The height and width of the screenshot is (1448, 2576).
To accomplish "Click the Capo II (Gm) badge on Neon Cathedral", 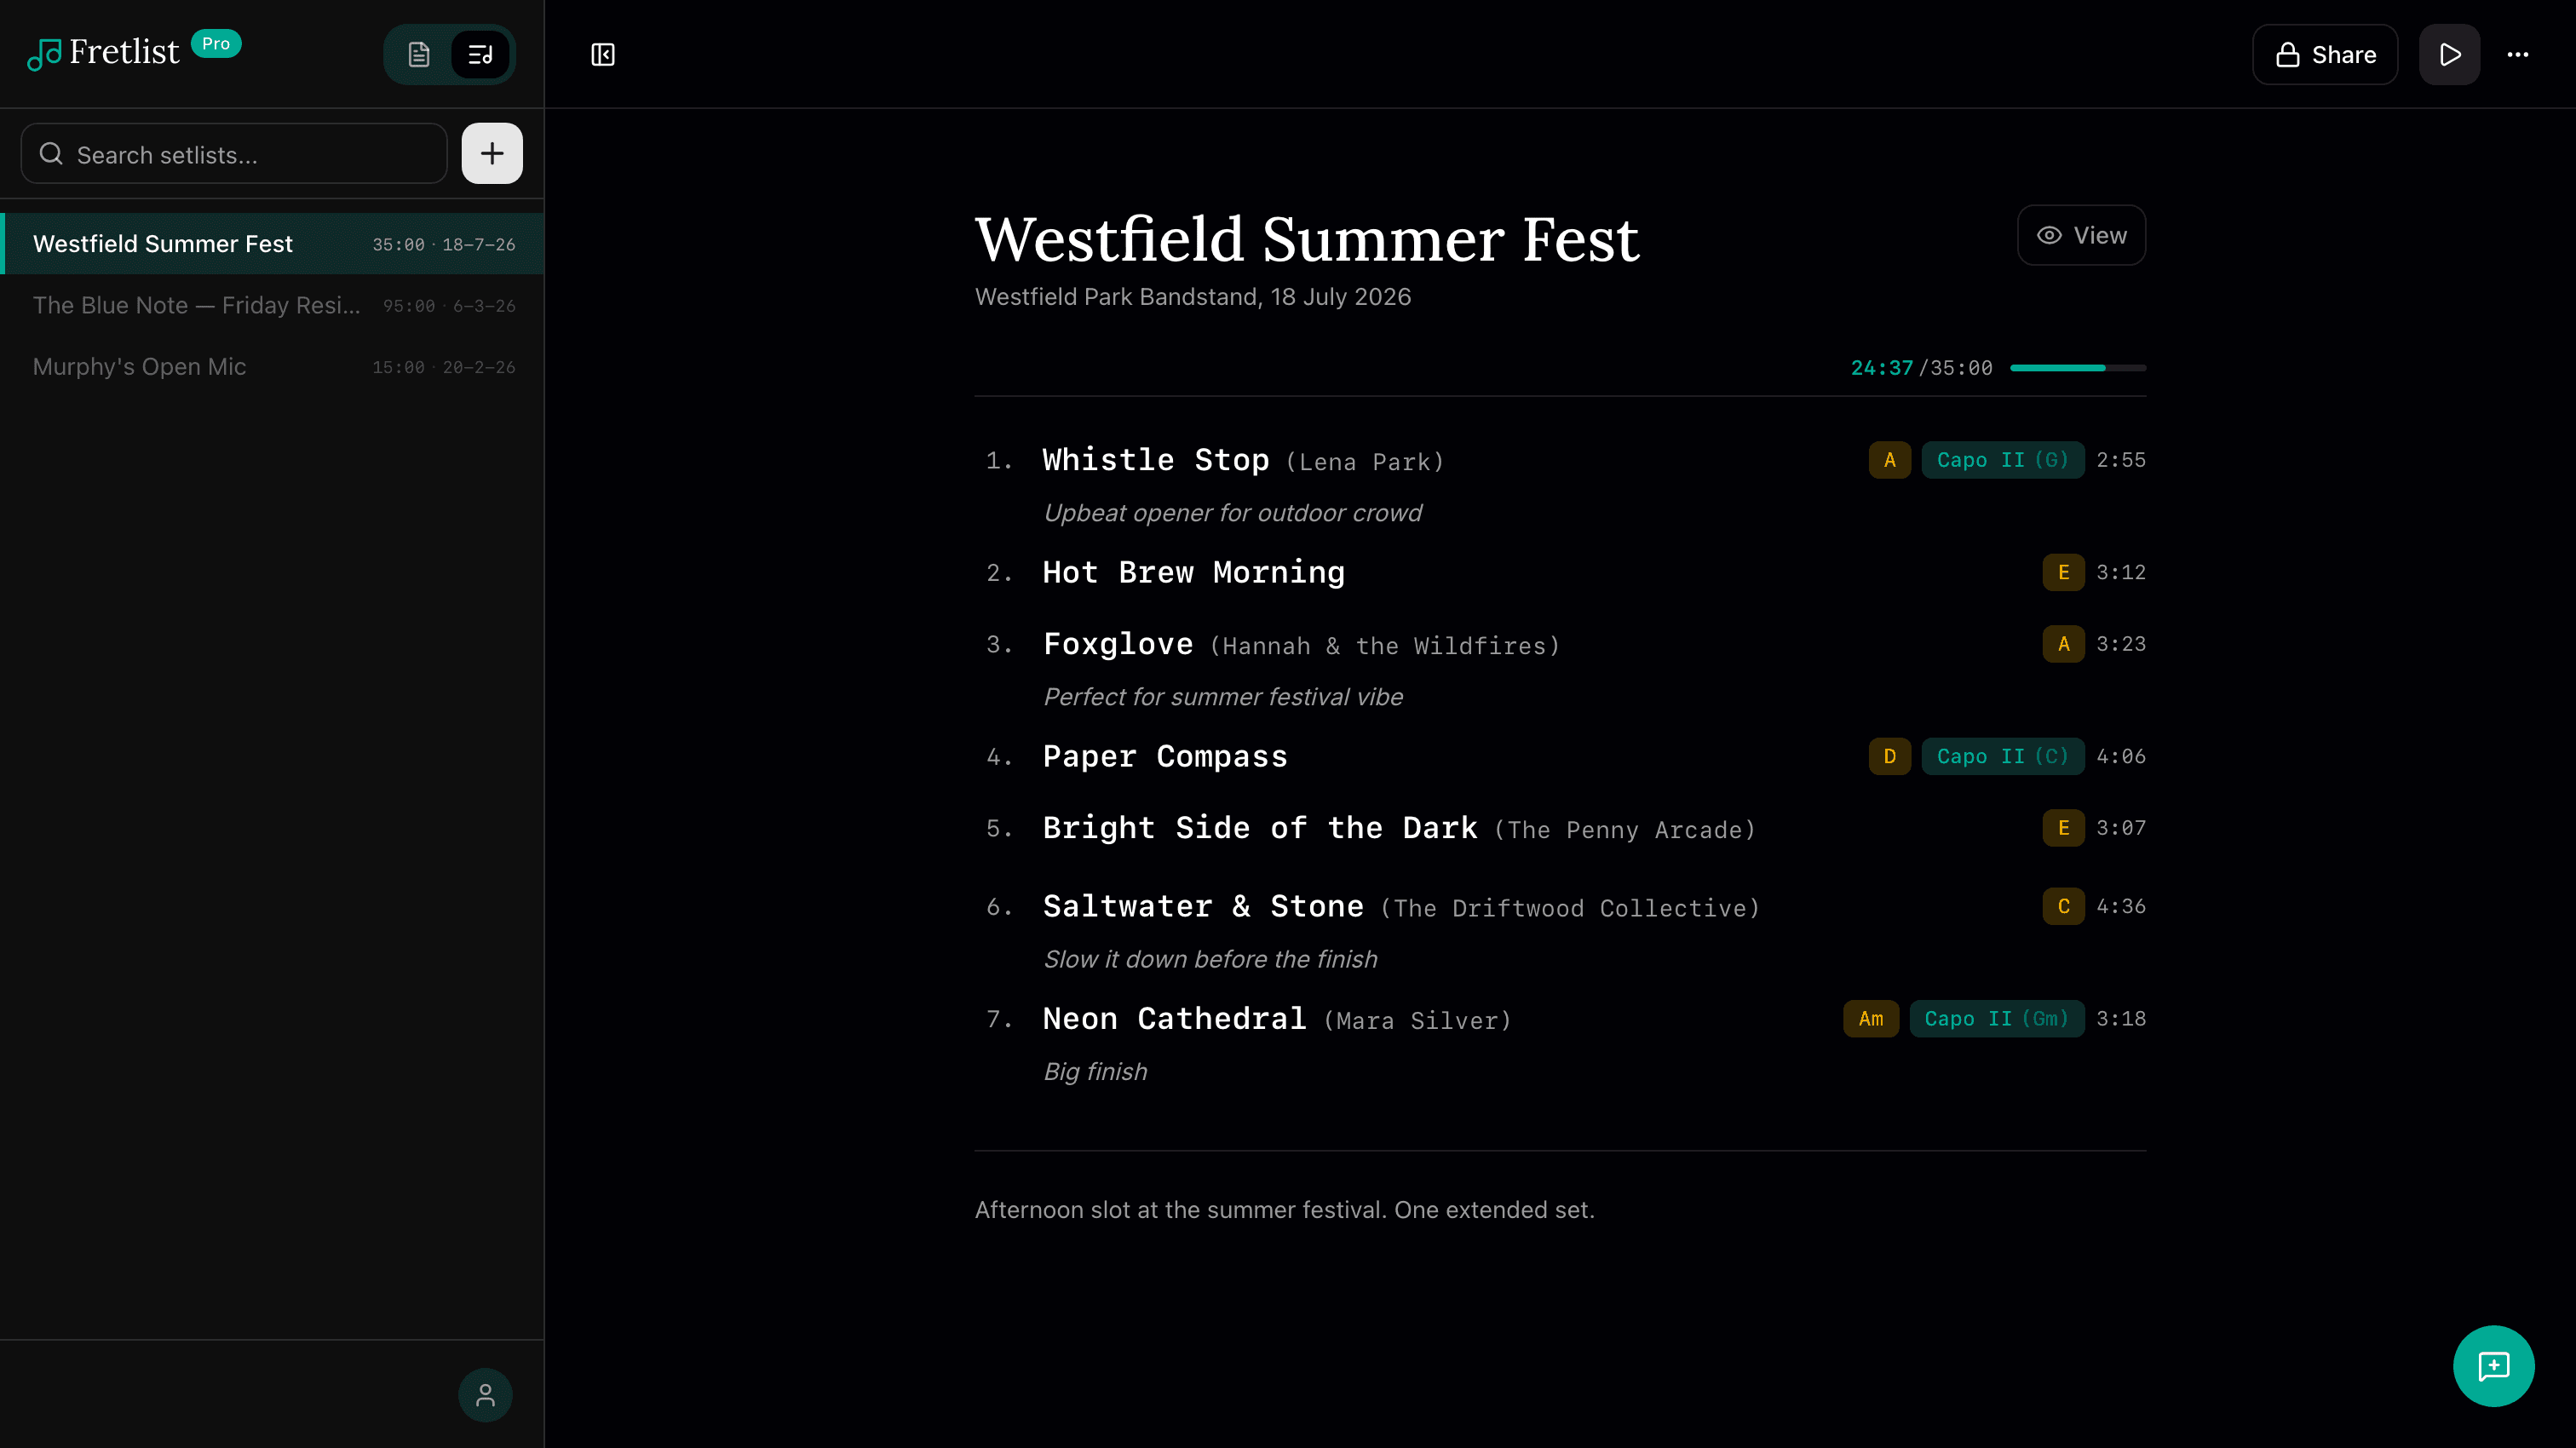I will pos(1996,1018).
